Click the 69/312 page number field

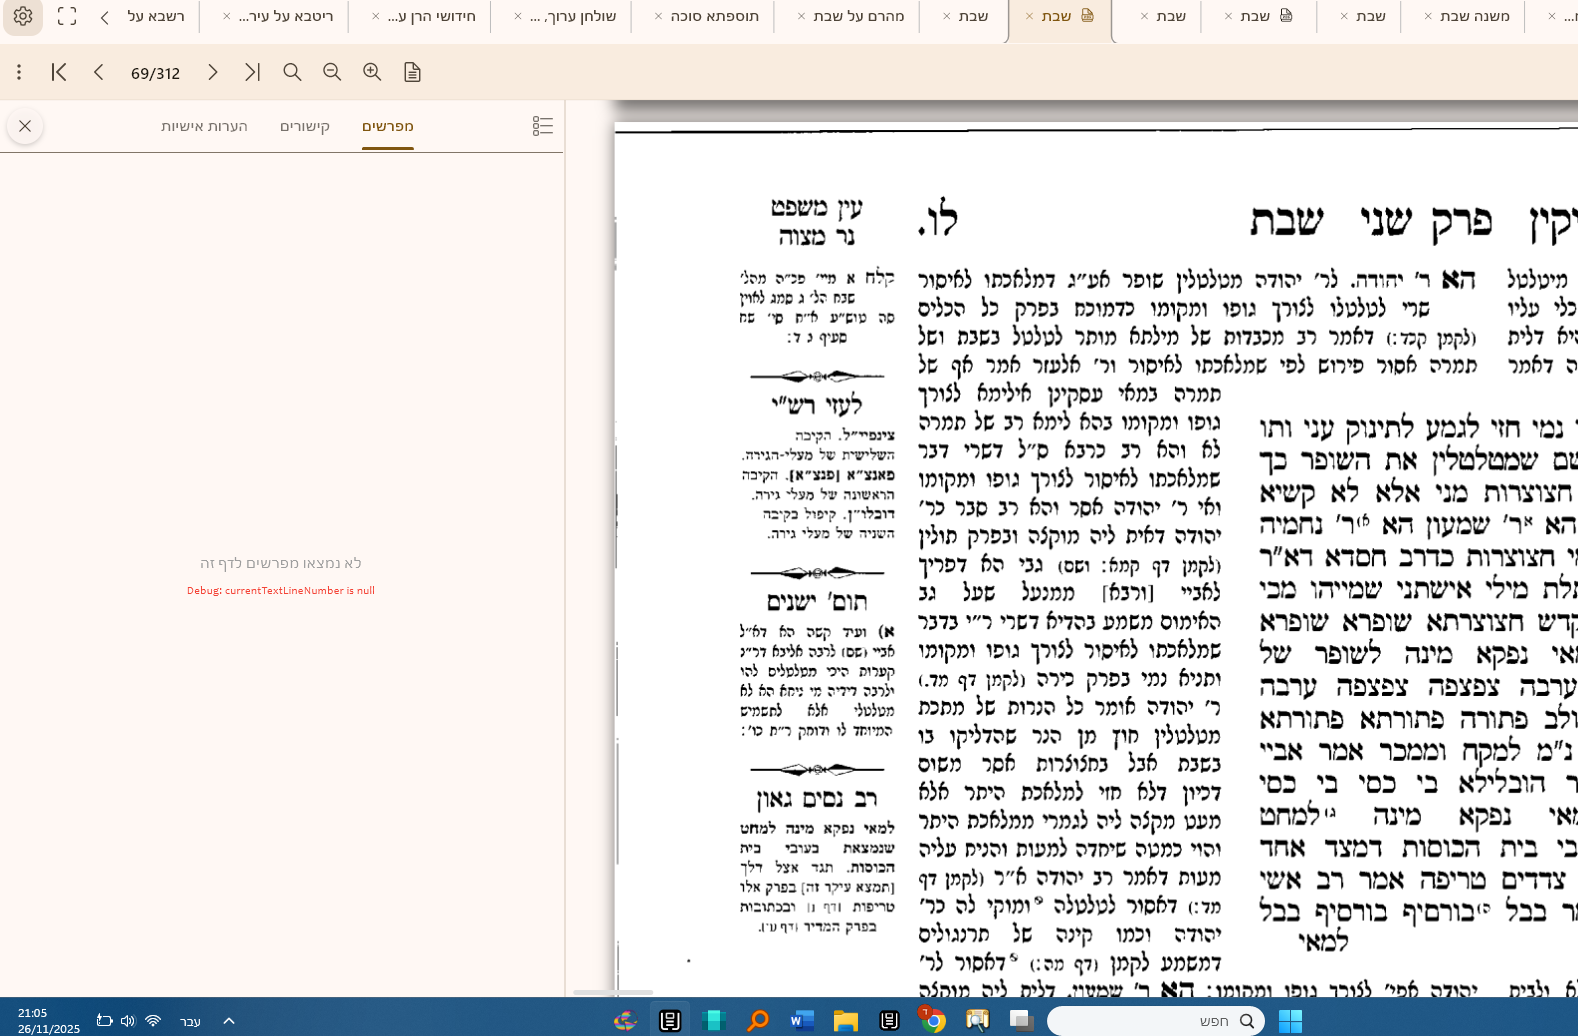click(x=155, y=73)
